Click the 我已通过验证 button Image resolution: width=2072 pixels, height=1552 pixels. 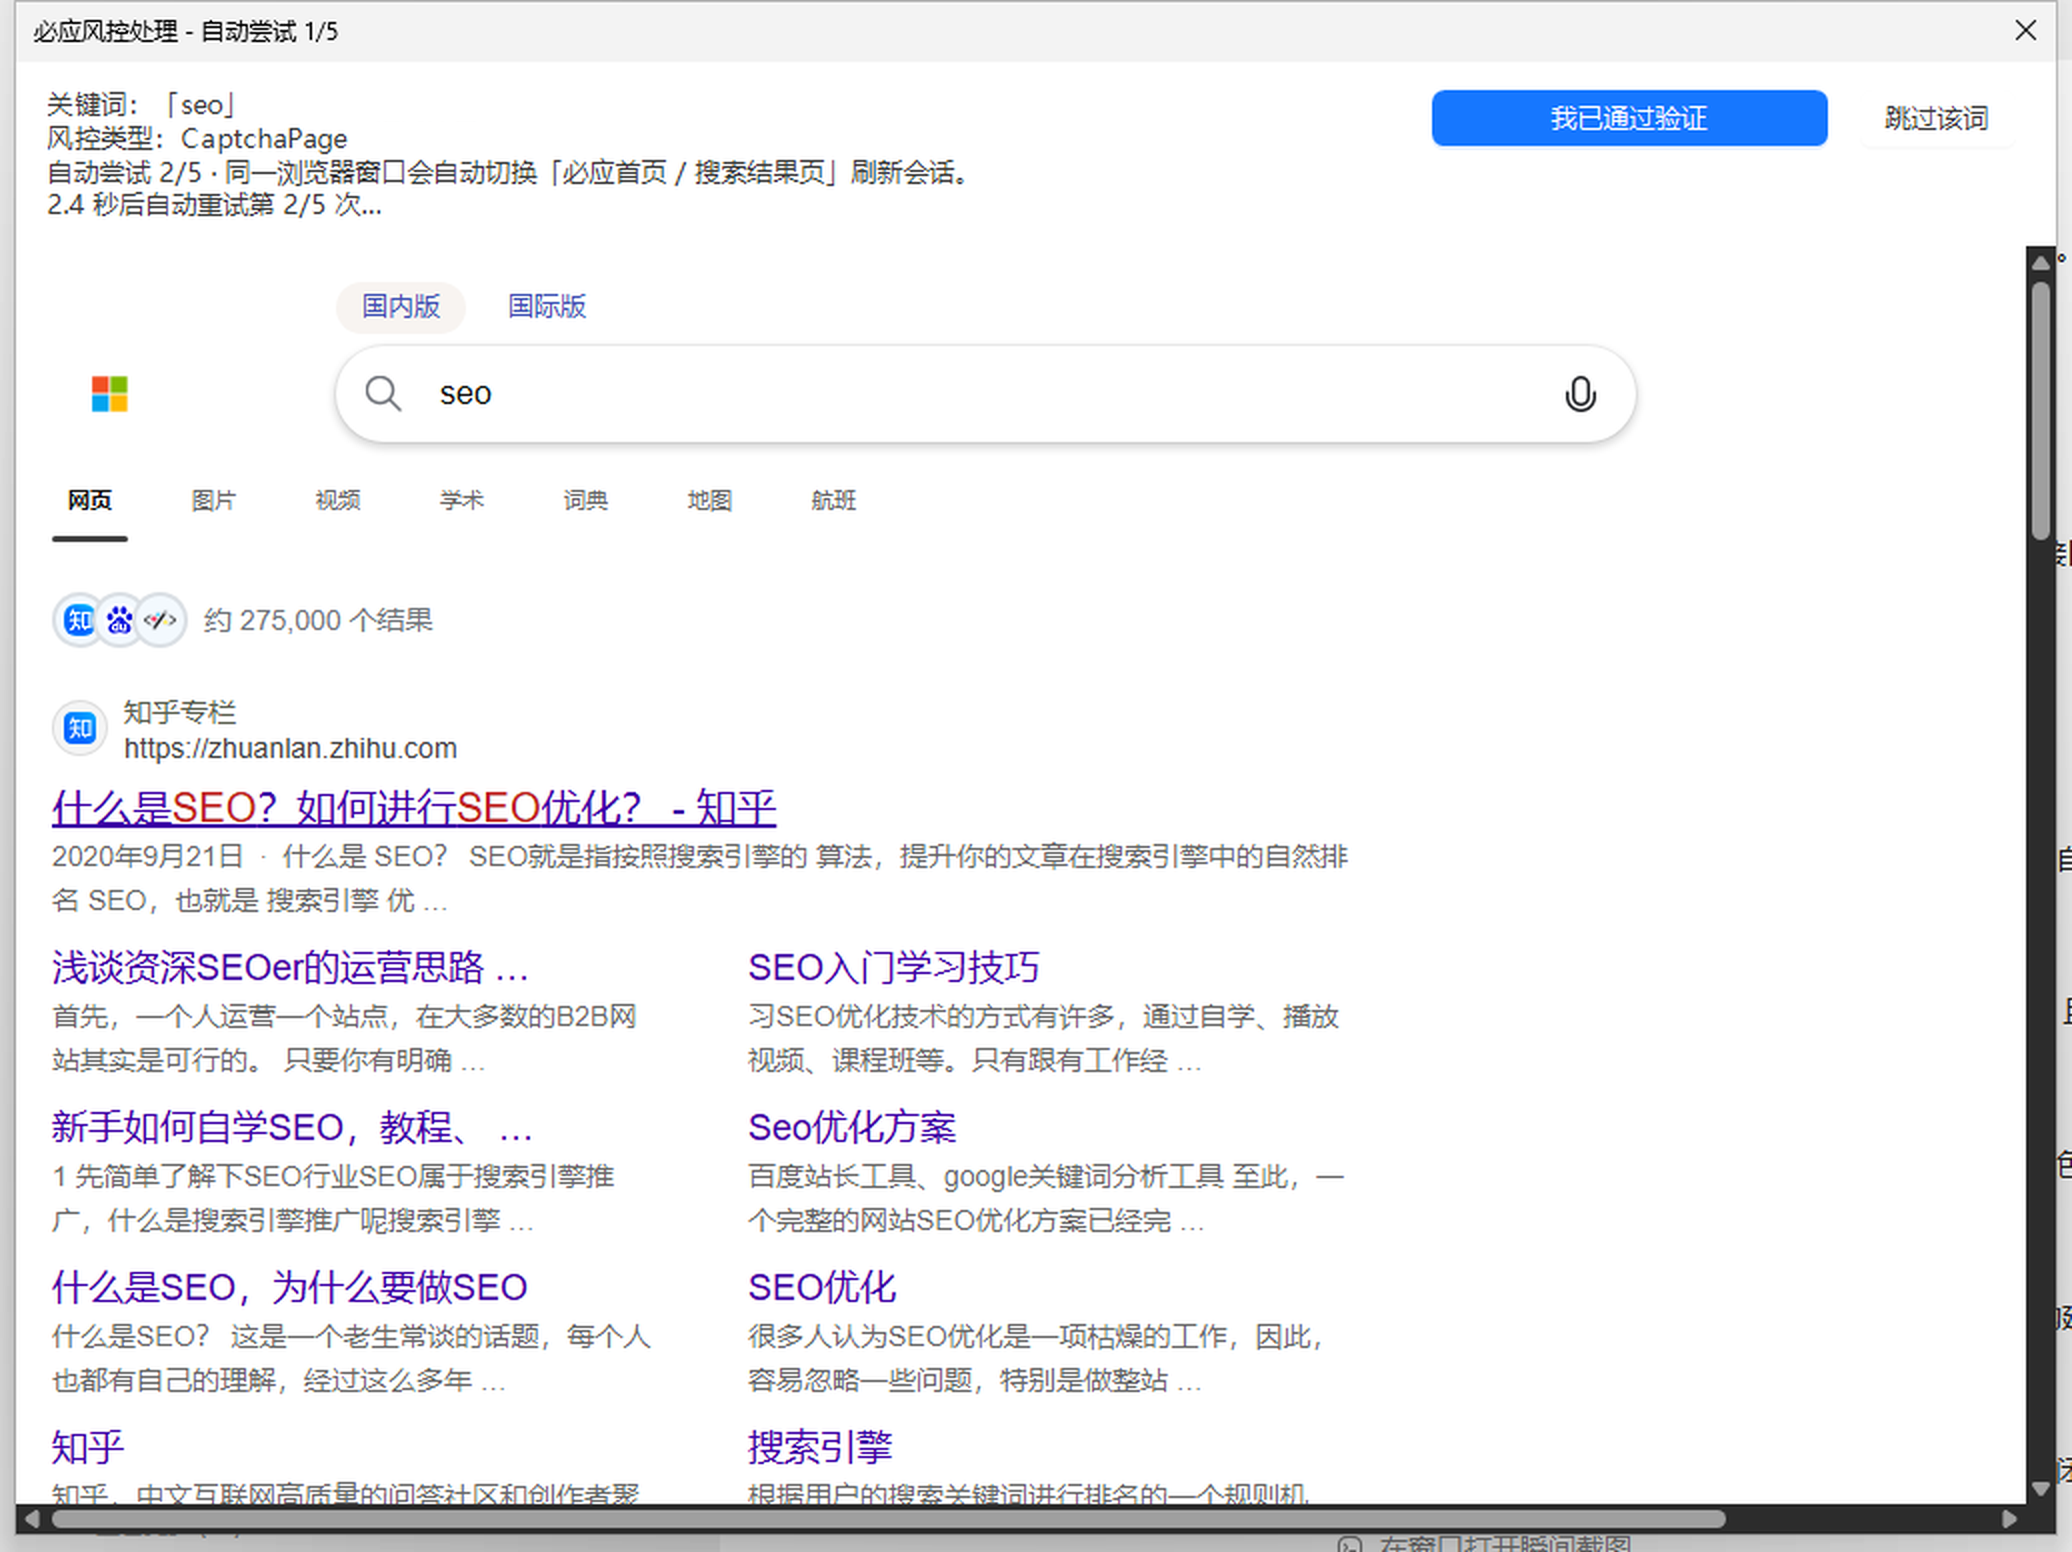[1629, 118]
